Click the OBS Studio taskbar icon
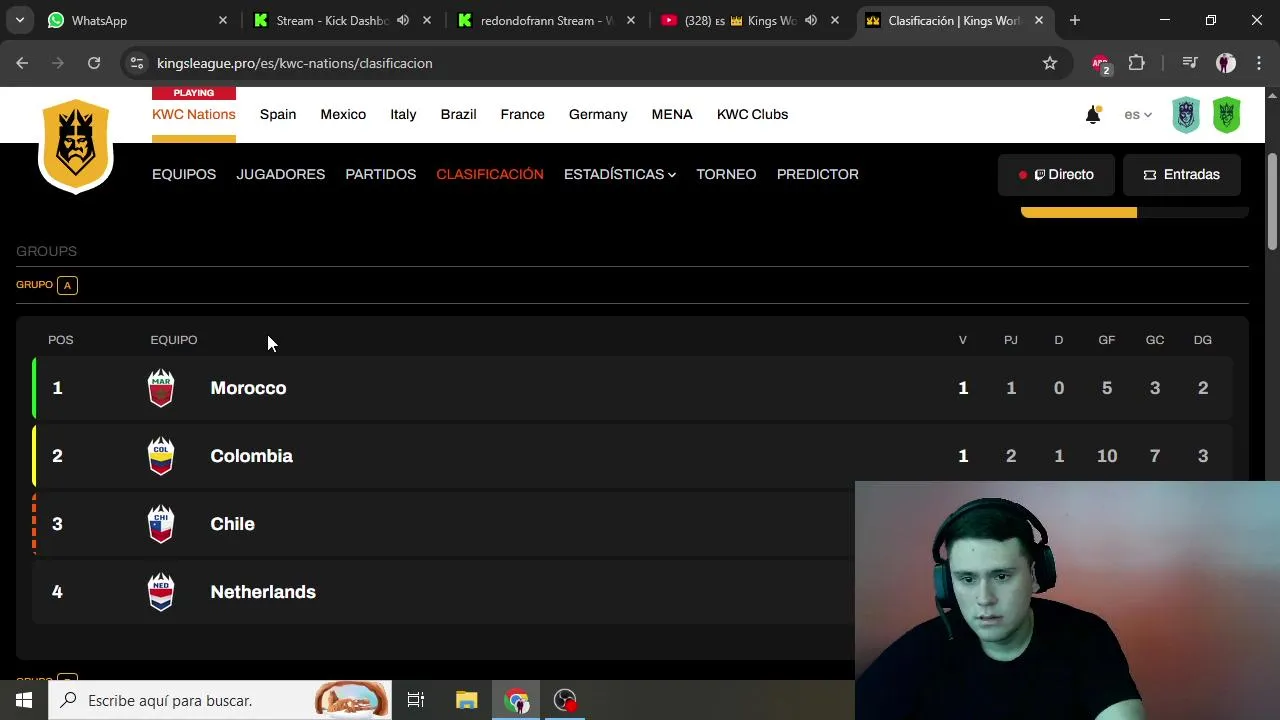This screenshot has width=1280, height=720. (x=566, y=700)
